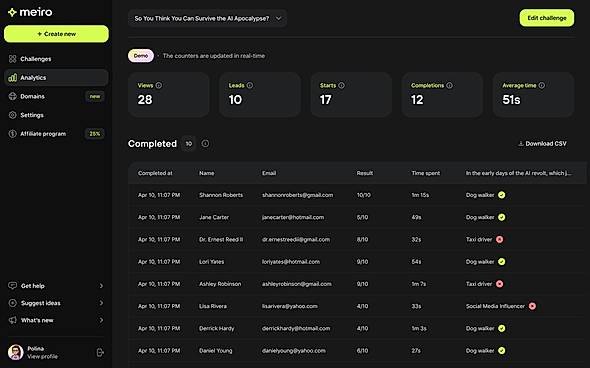Click the logout icon next to Polina

[100, 352]
